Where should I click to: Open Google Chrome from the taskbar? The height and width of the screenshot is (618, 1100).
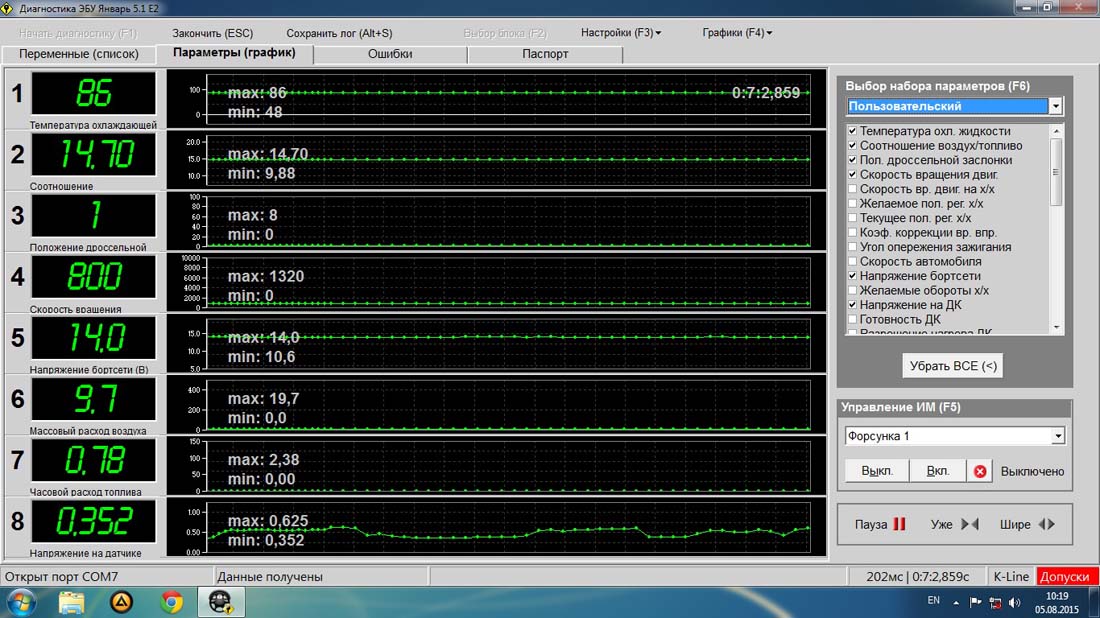pyautogui.click(x=172, y=602)
